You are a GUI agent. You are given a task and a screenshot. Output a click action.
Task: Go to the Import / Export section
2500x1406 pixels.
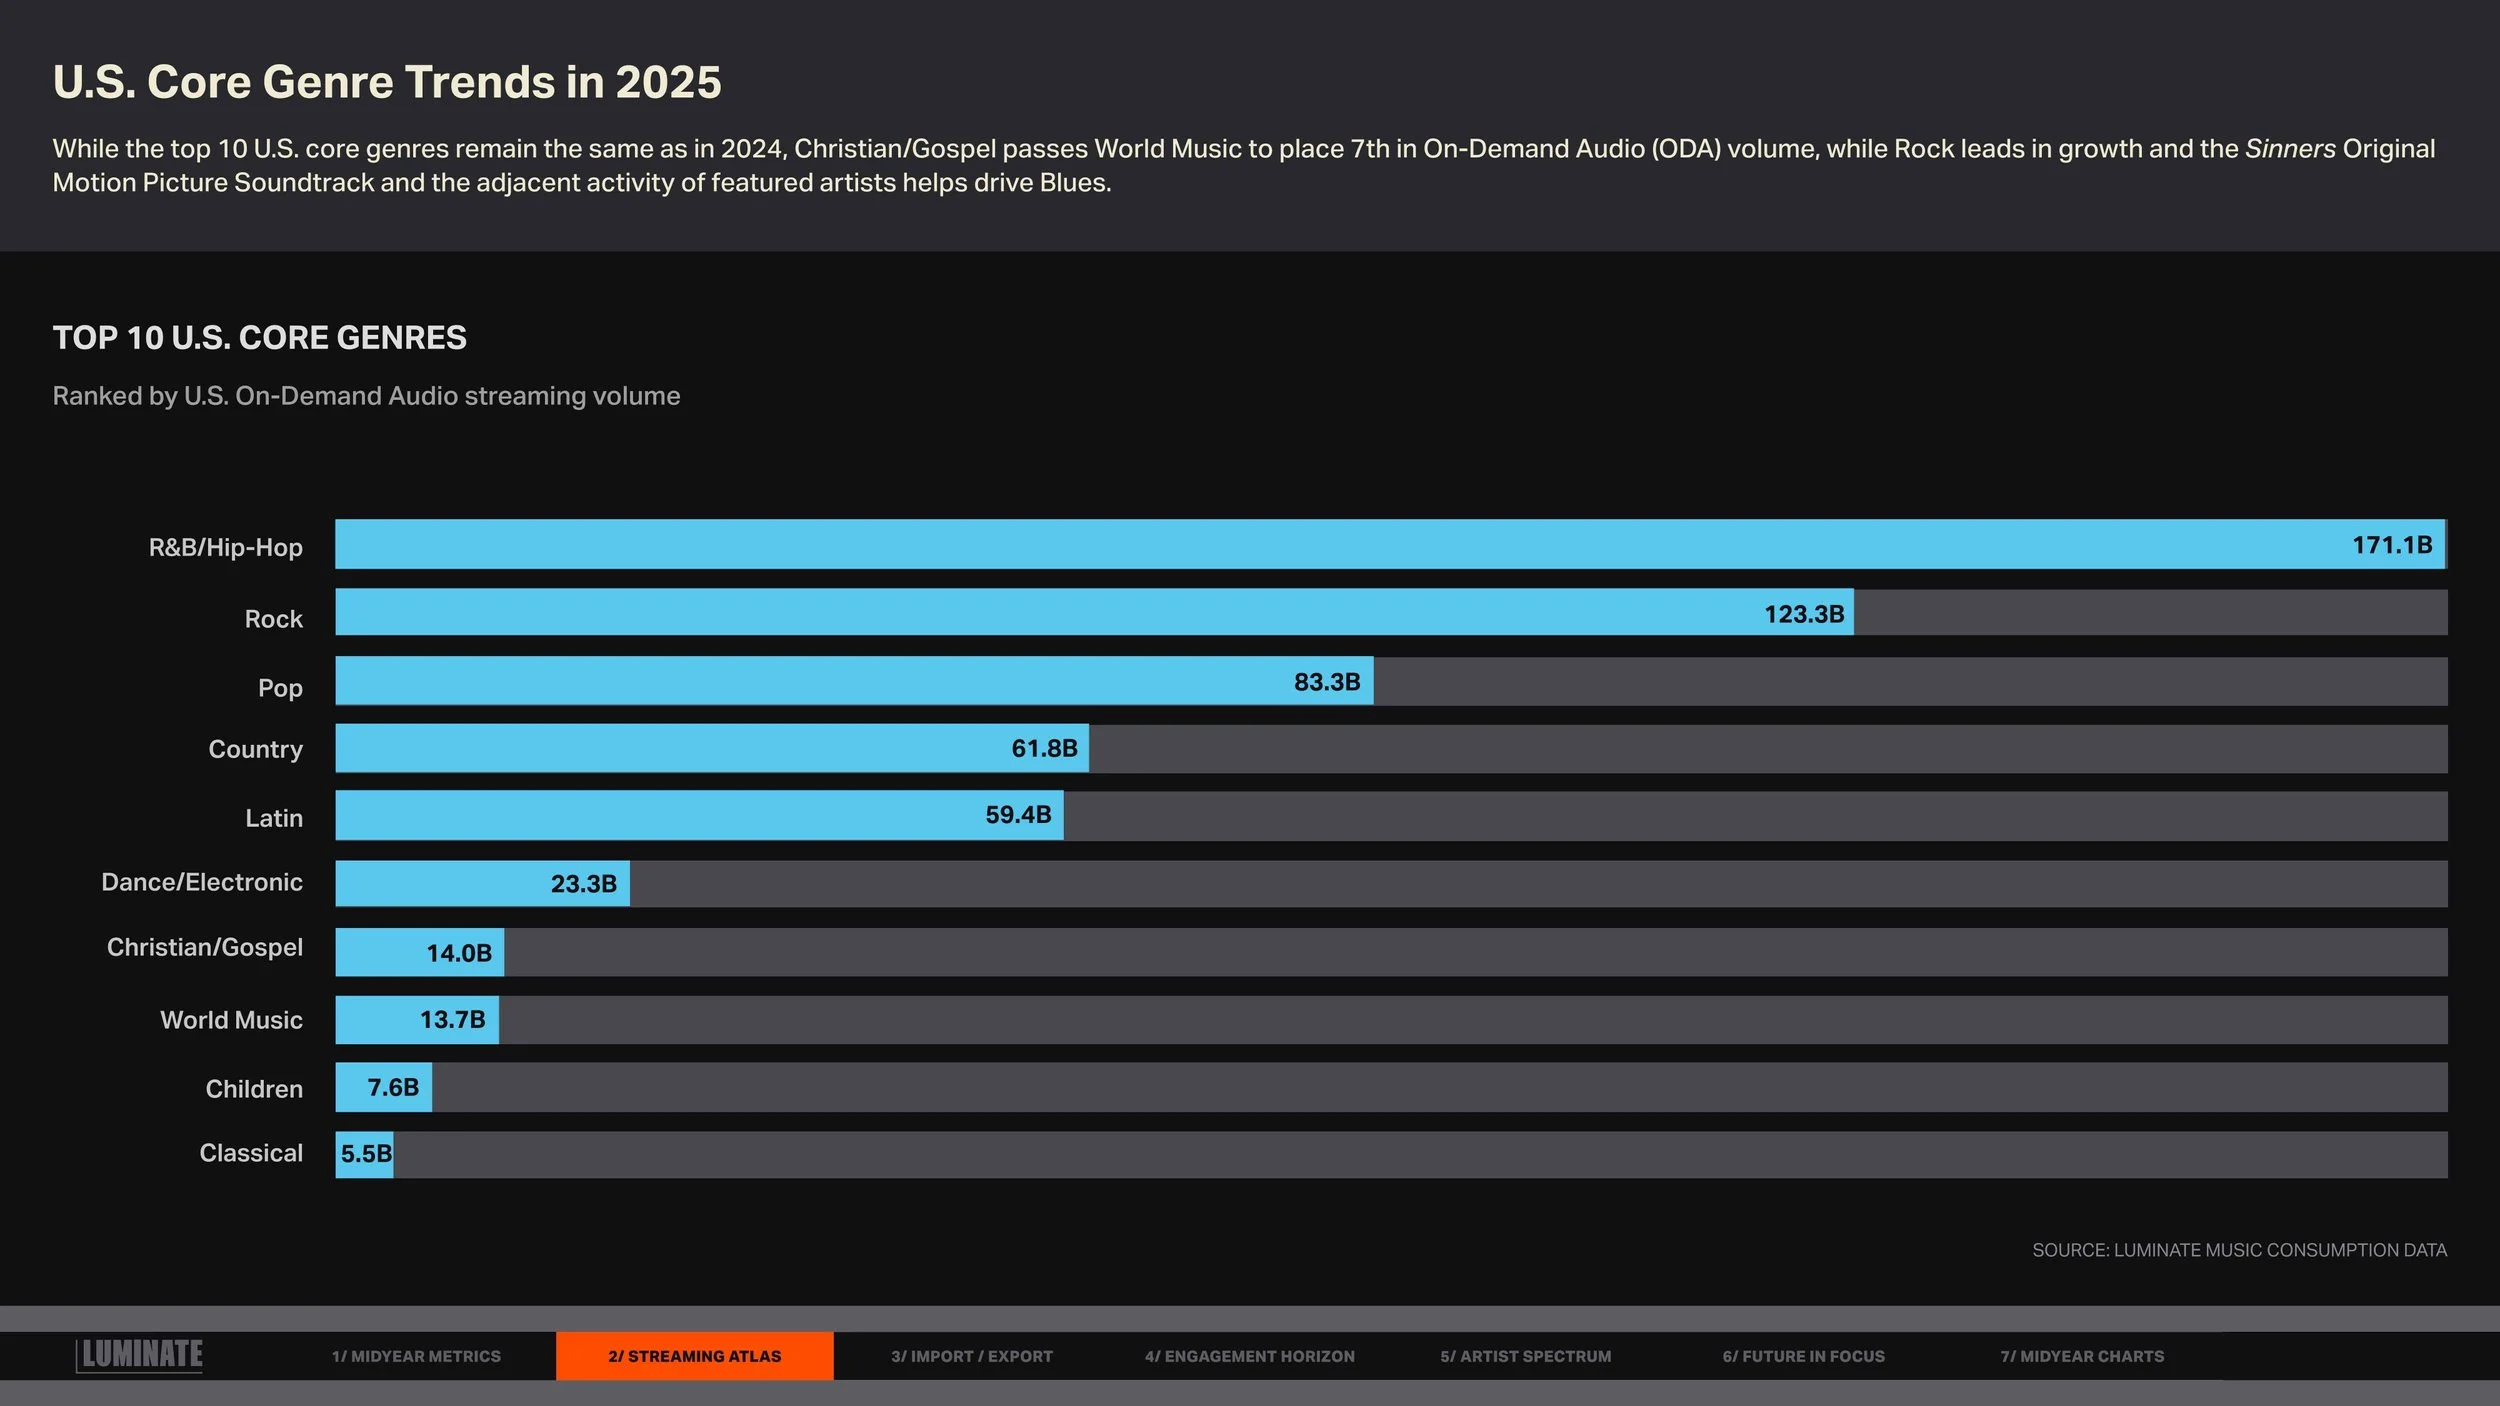click(x=971, y=1356)
